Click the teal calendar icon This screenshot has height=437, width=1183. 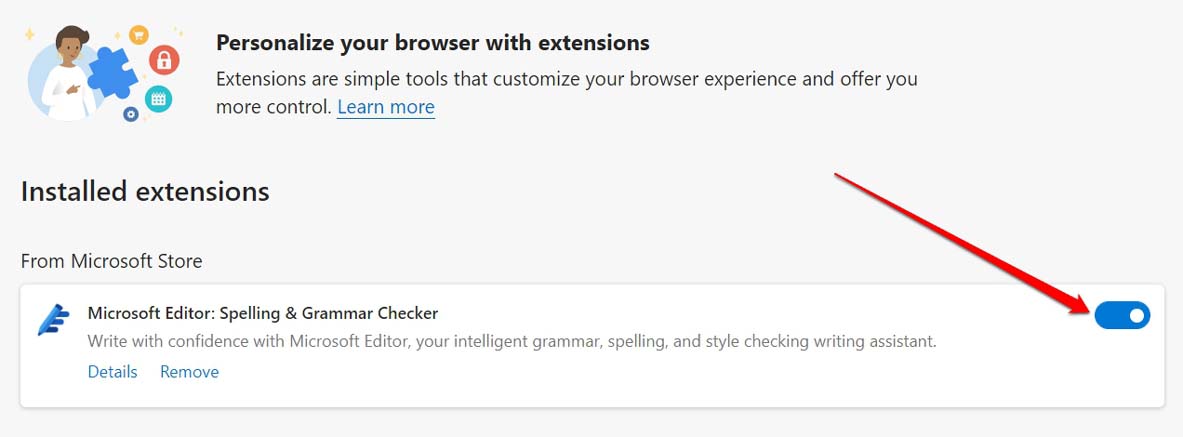[157, 98]
